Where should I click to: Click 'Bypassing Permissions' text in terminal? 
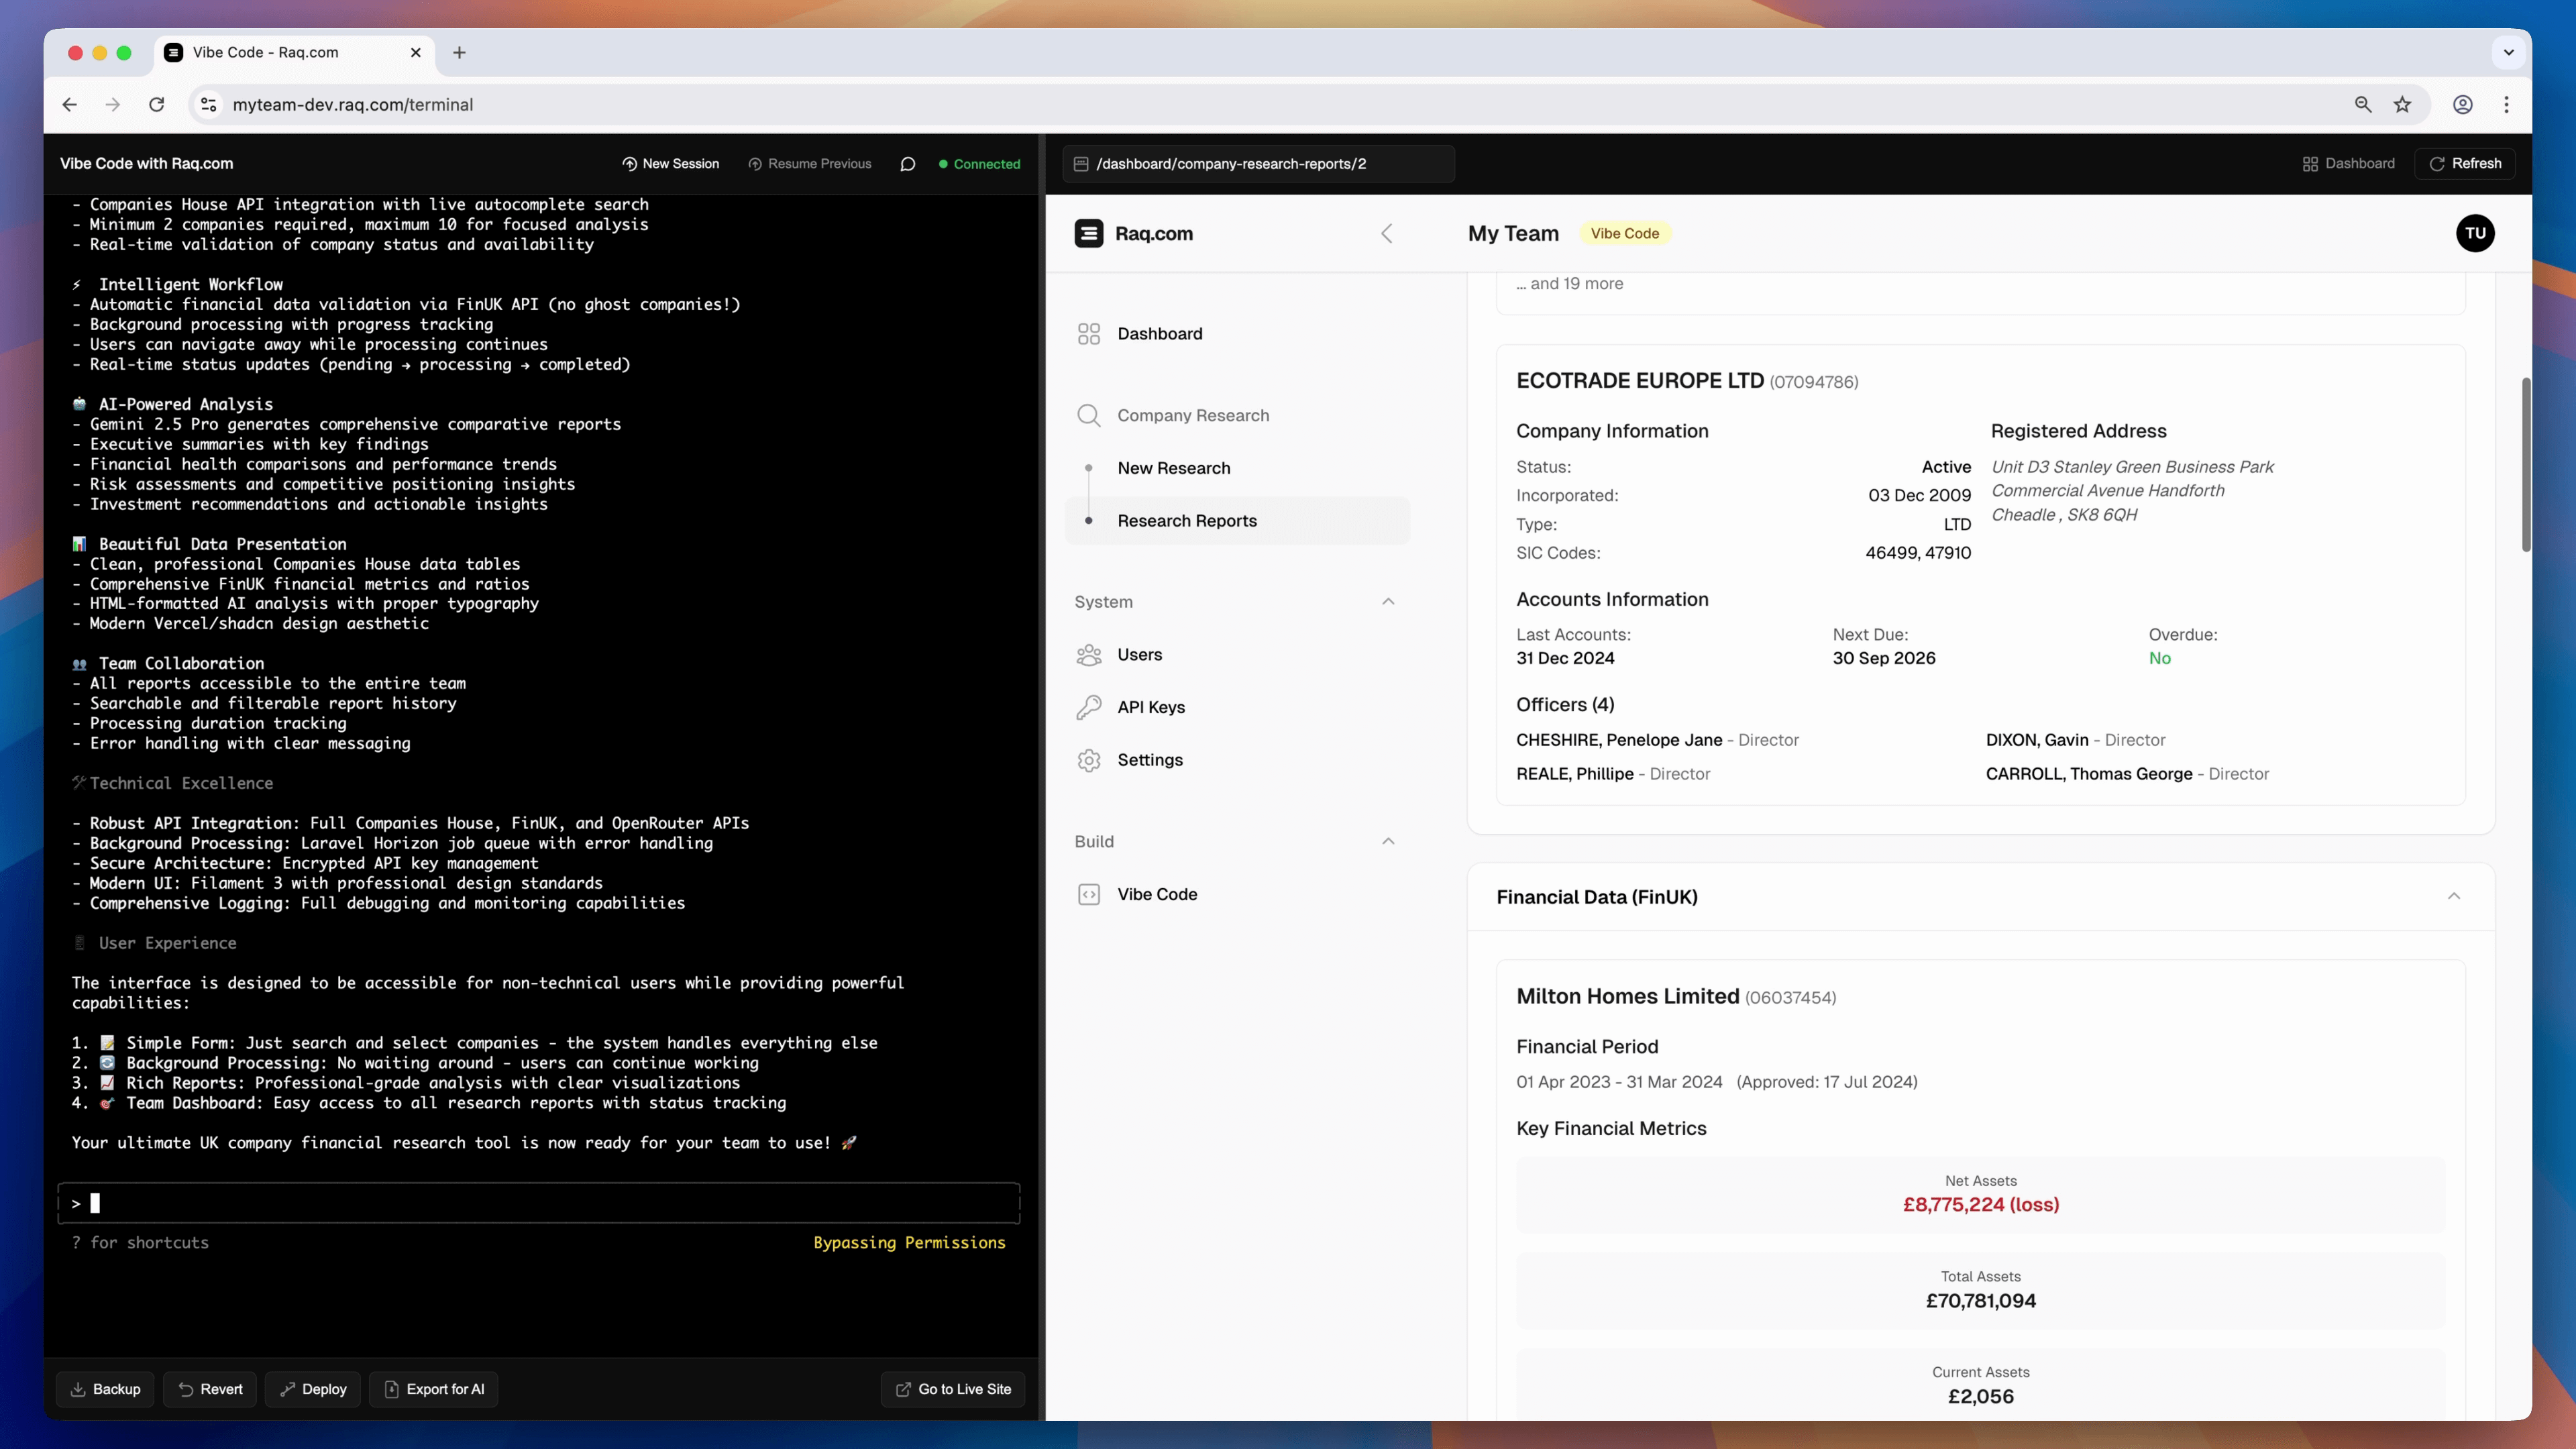(x=909, y=1243)
